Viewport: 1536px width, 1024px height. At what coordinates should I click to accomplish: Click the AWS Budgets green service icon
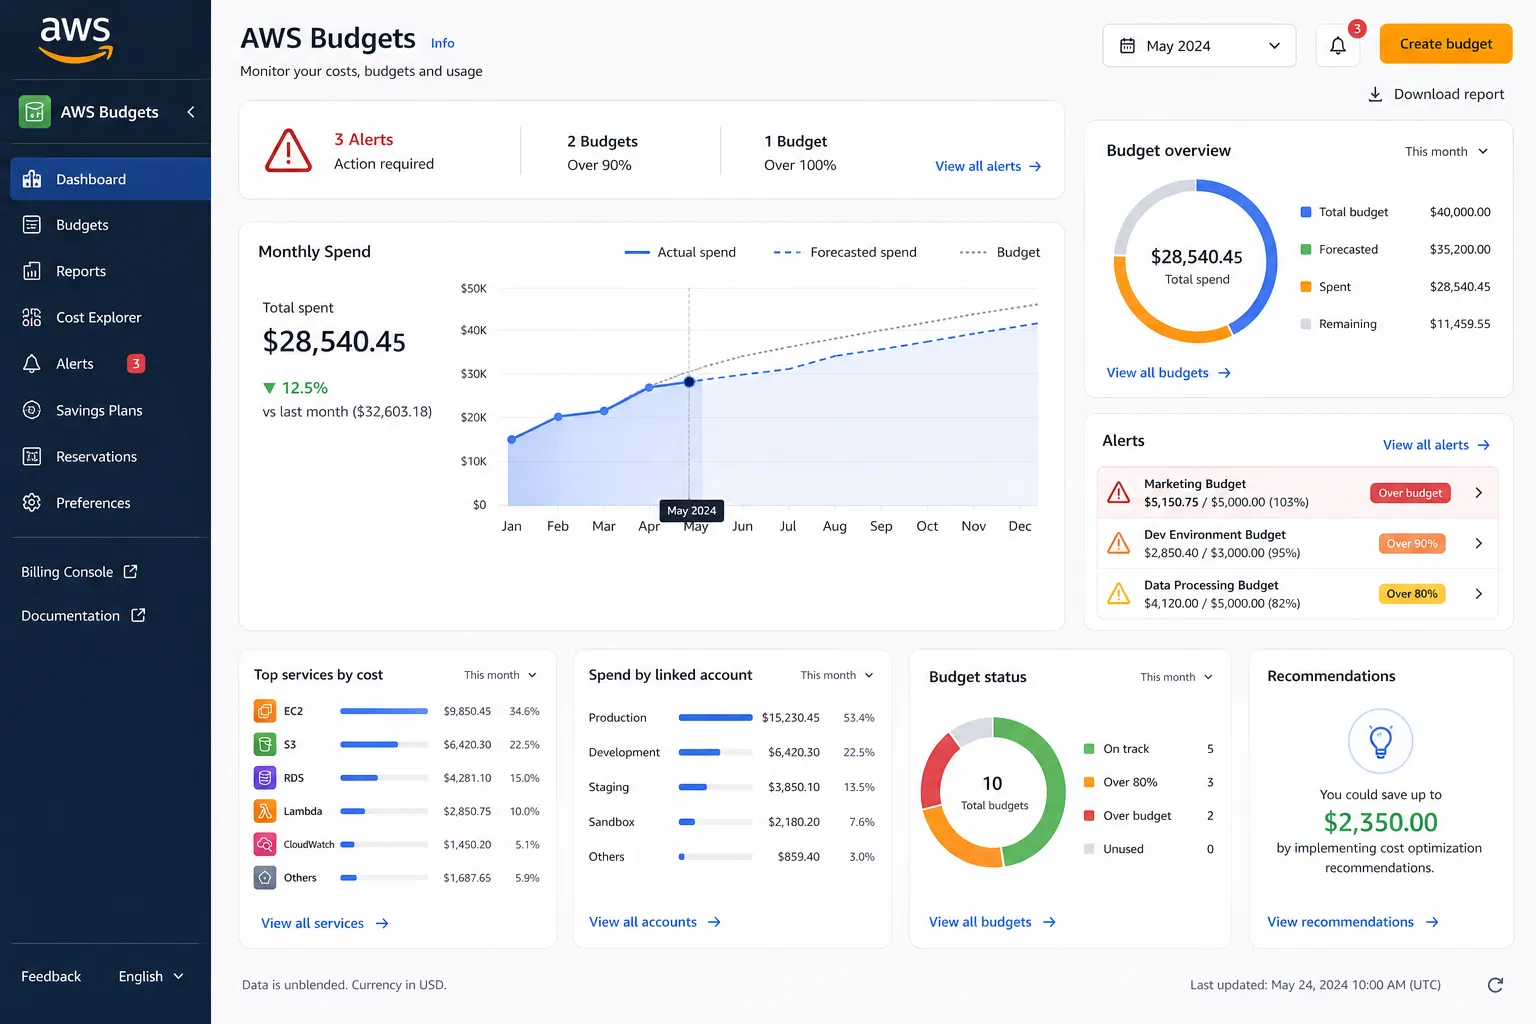coord(35,111)
